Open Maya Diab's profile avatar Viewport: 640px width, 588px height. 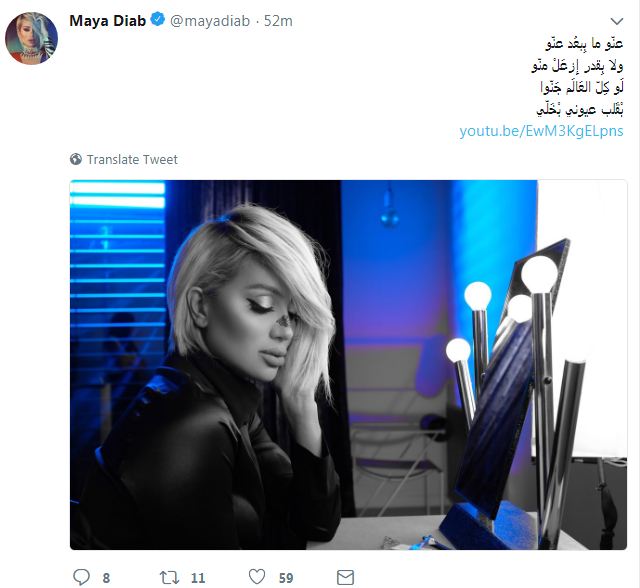tap(31, 38)
